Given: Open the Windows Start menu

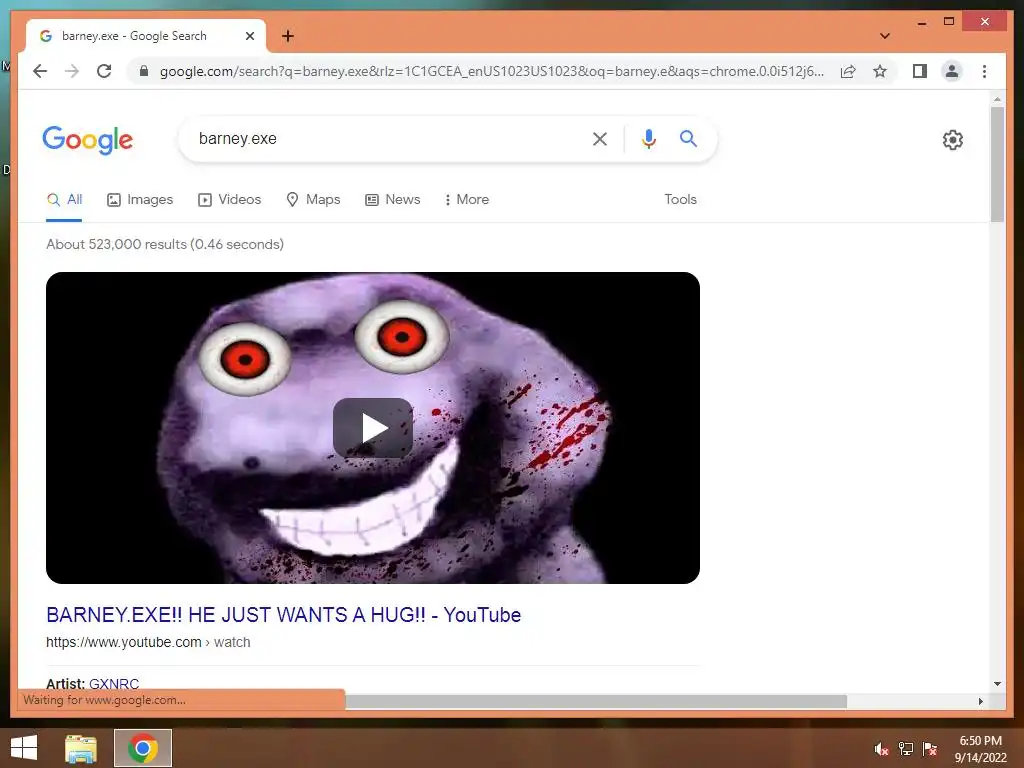Looking at the screenshot, I should pyautogui.click(x=24, y=748).
